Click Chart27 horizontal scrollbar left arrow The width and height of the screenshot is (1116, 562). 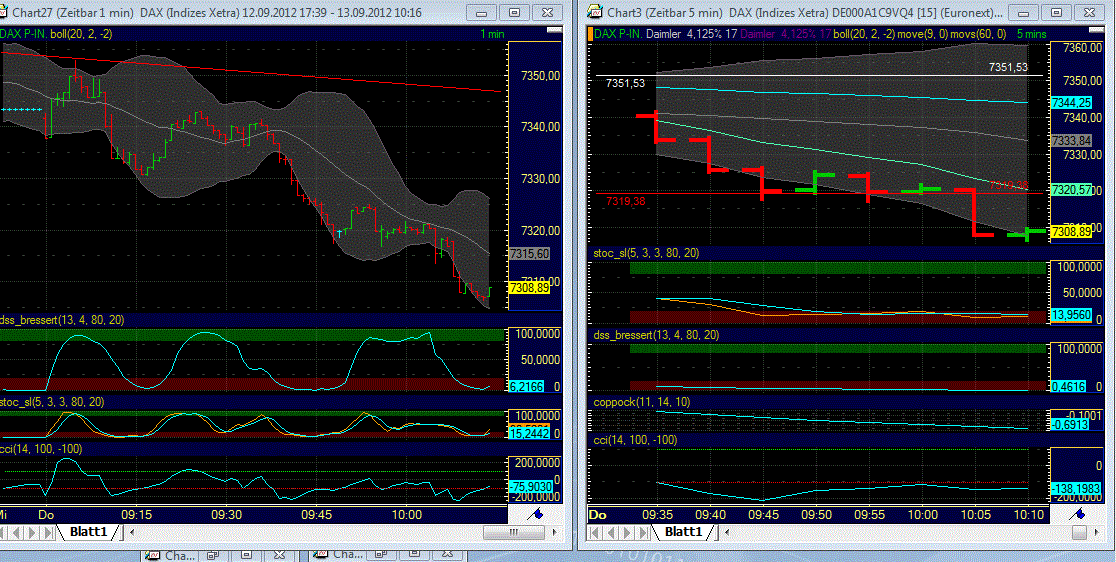pos(131,532)
